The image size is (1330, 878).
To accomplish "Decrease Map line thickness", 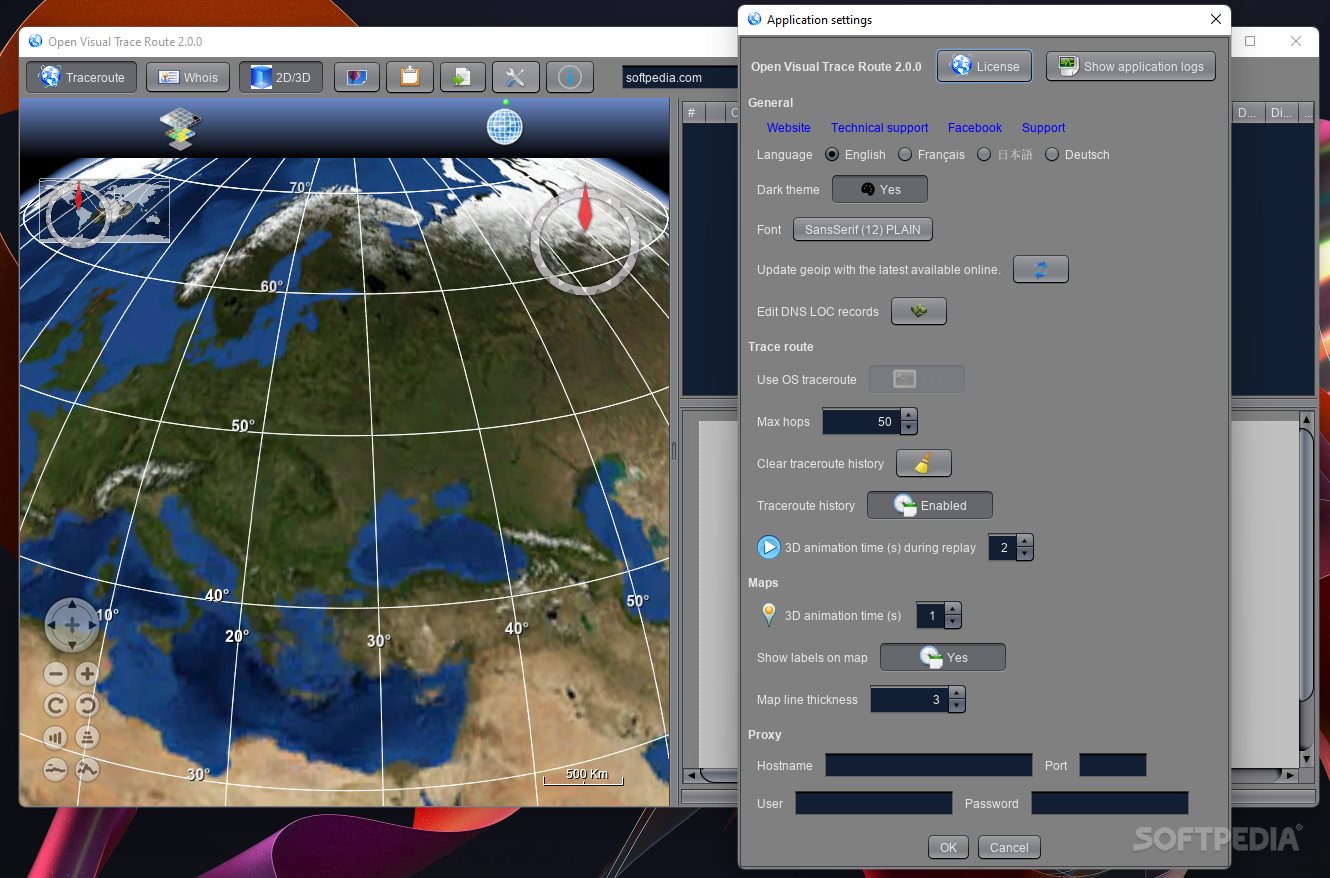I will click(956, 706).
